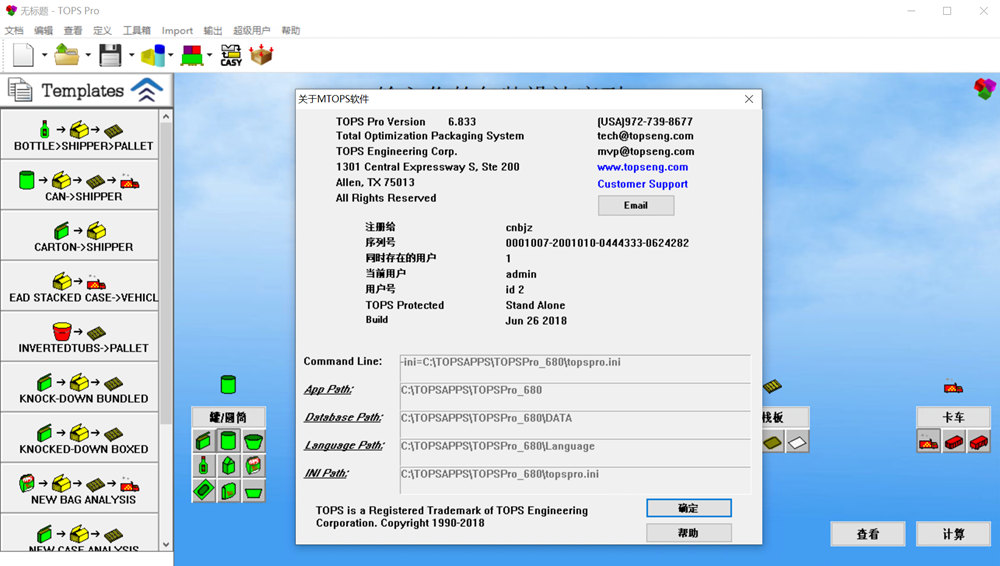Select the white slip sheet icon under 栈板

pos(797,442)
